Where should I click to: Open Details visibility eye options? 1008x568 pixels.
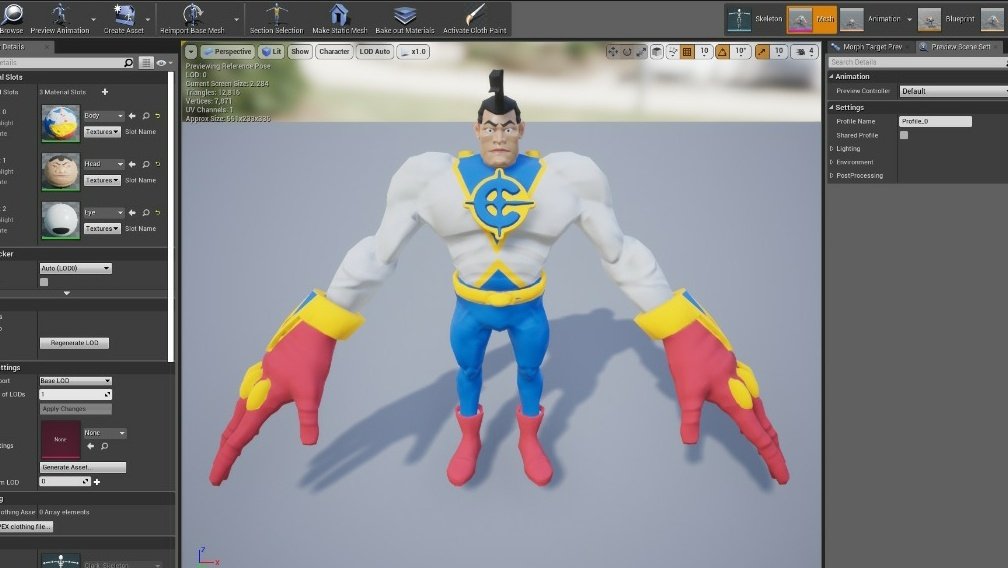[165, 62]
